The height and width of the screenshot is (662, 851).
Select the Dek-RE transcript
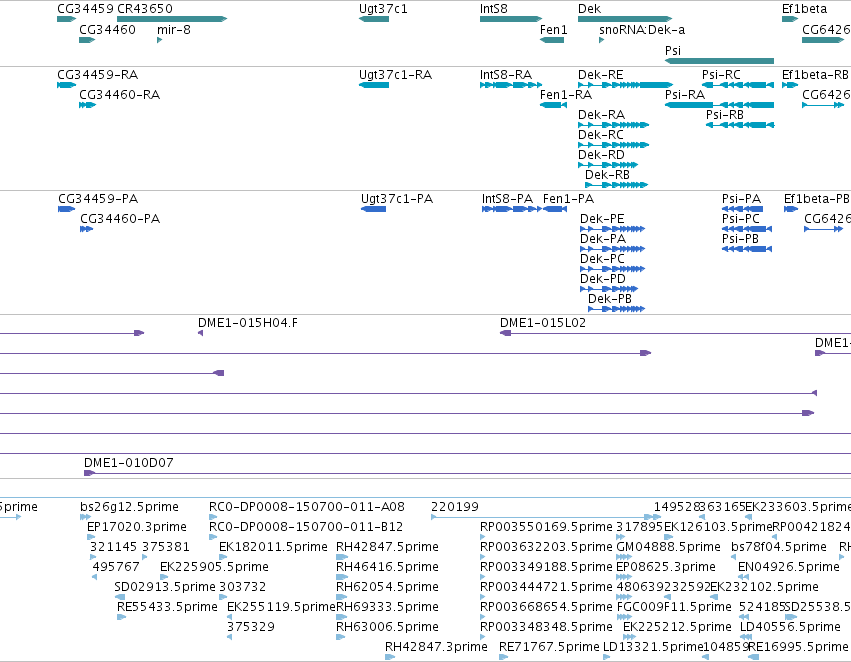(x=625, y=85)
